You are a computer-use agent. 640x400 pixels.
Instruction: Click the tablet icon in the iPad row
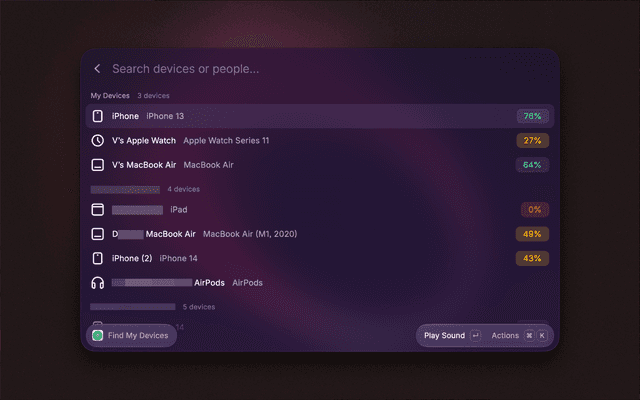coord(98,209)
